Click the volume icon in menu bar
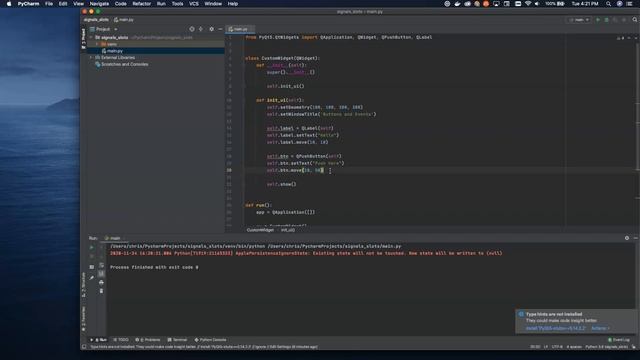 coord(537,4)
